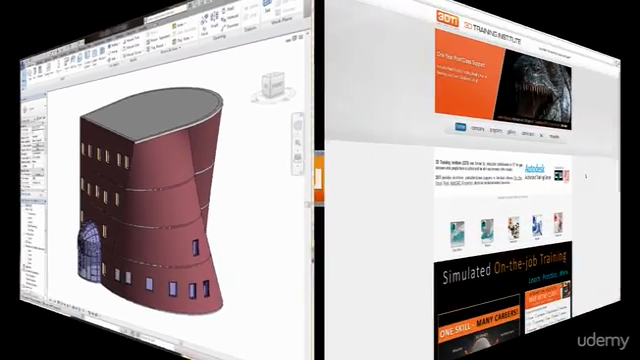Select the Window tool in Build panel
Image resolution: width=640 pixels, height=360 pixels.
40,71
